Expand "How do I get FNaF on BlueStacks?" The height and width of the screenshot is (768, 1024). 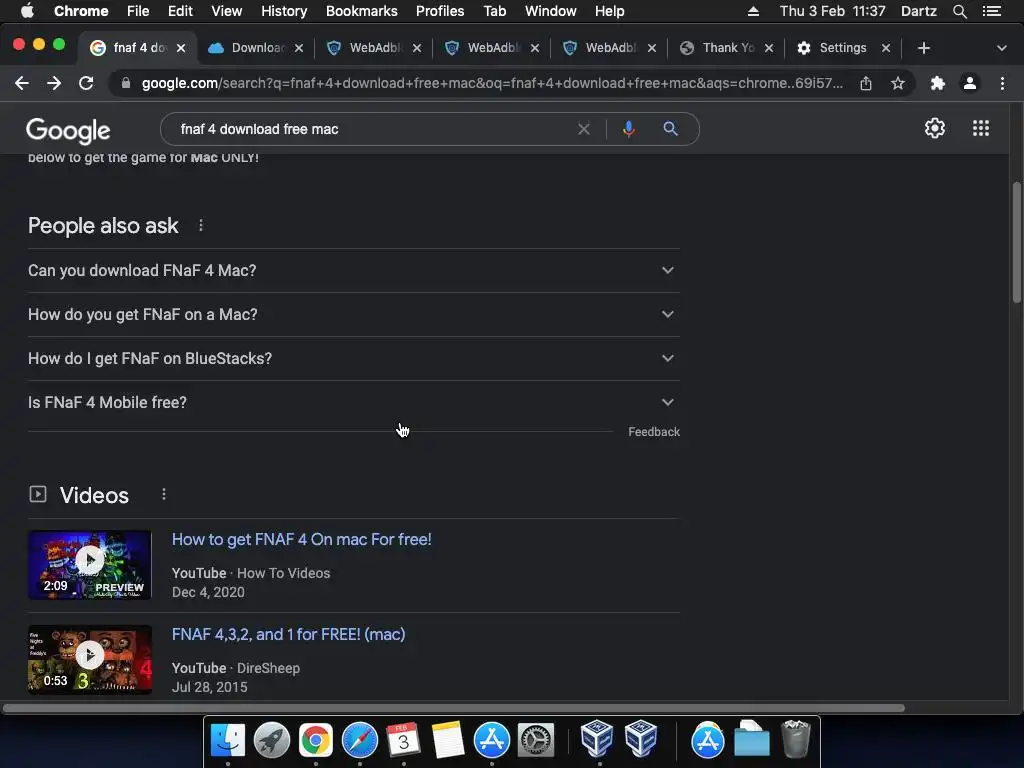pyautogui.click(x=353, y=358)
